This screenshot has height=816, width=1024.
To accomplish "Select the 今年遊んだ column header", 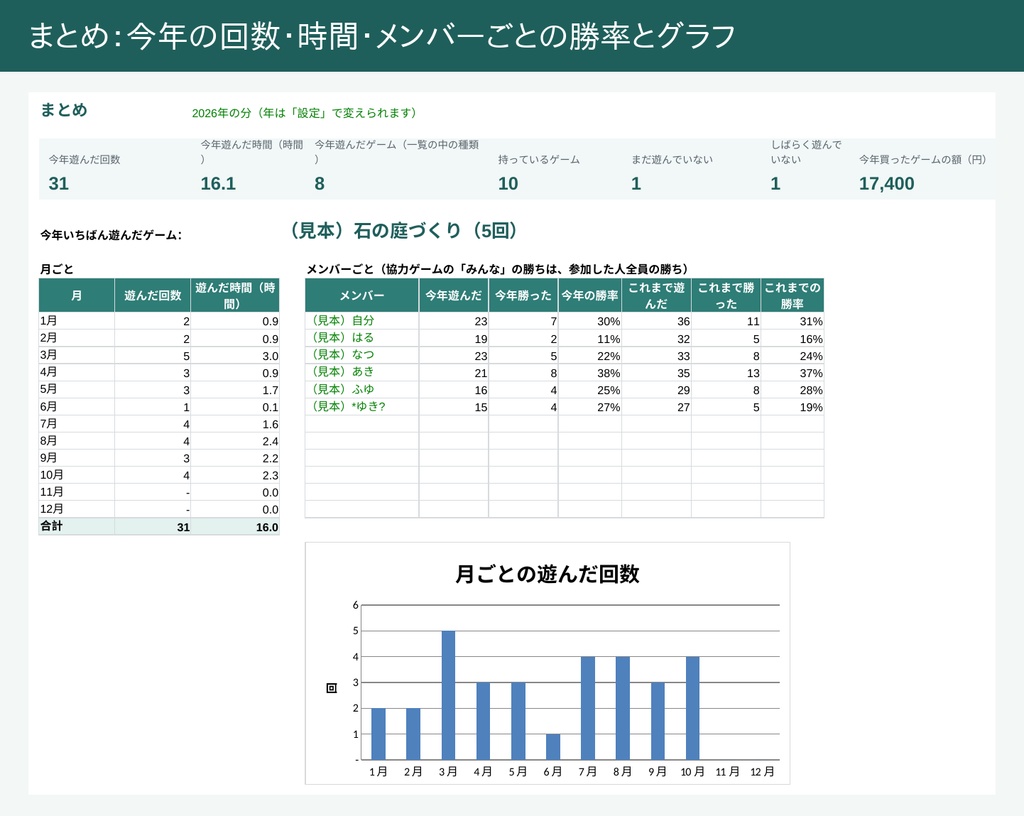I will pos(454,295).
